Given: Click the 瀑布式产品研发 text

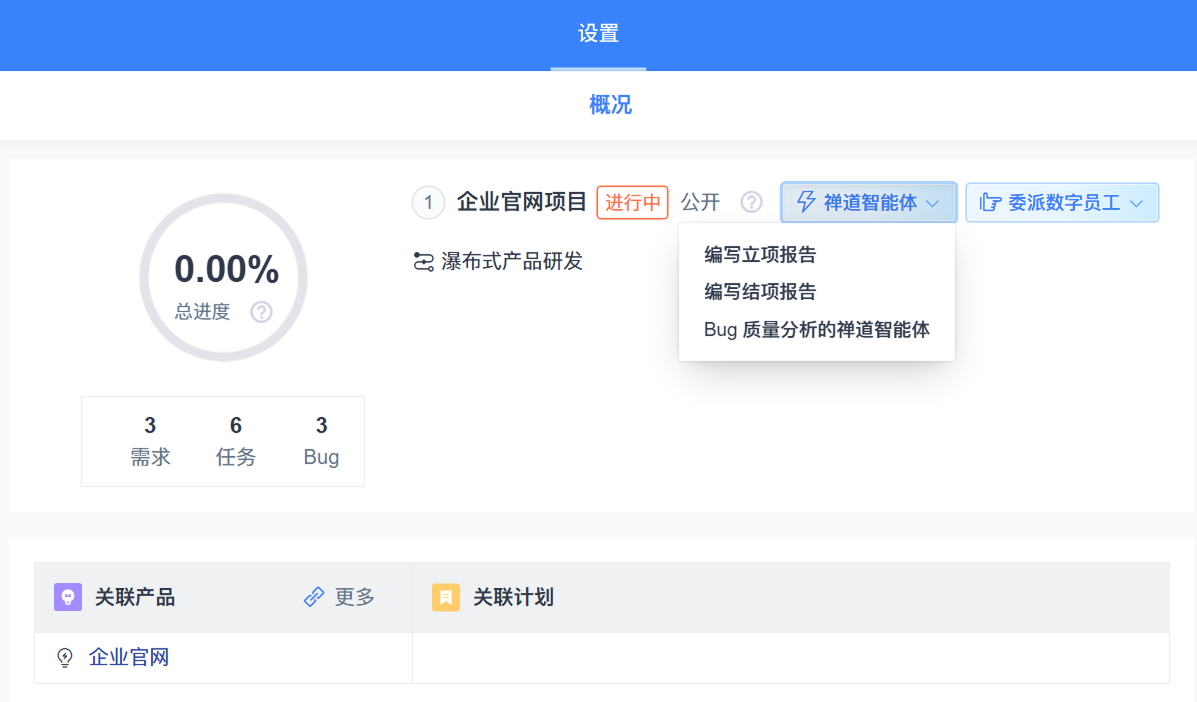Looking at the screenshot, I should (511, 261).
